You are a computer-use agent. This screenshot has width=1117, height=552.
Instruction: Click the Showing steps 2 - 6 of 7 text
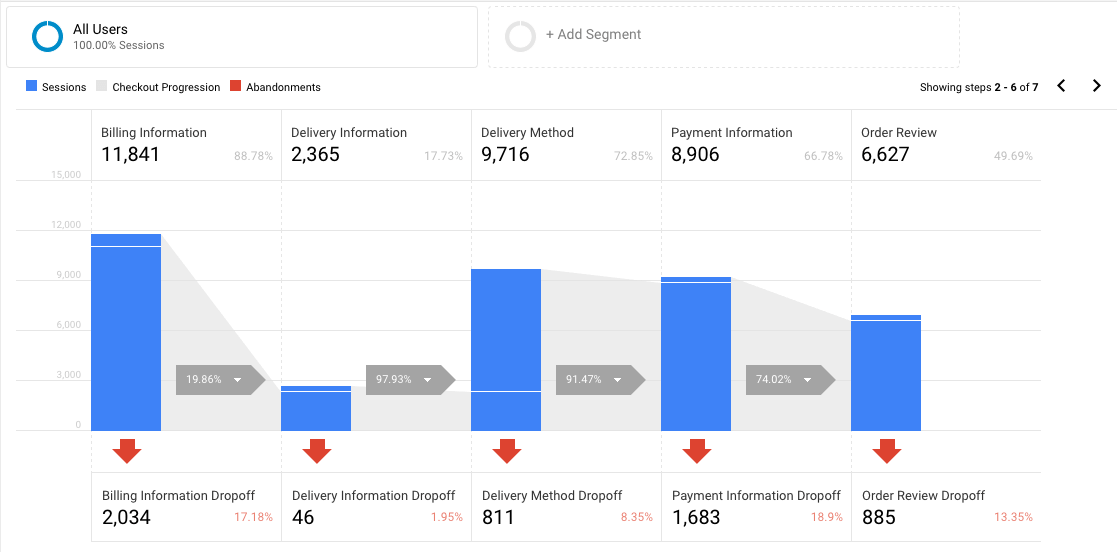point(979,88)
